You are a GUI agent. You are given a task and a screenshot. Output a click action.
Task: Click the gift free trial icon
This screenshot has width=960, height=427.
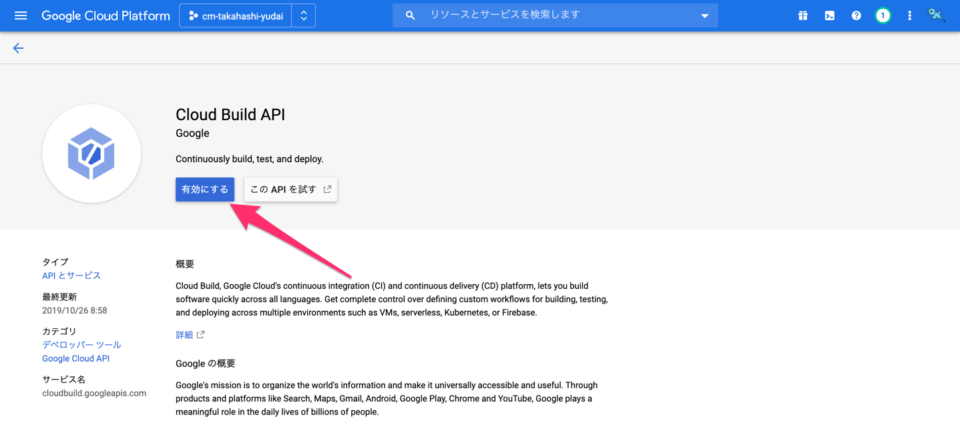803,16
